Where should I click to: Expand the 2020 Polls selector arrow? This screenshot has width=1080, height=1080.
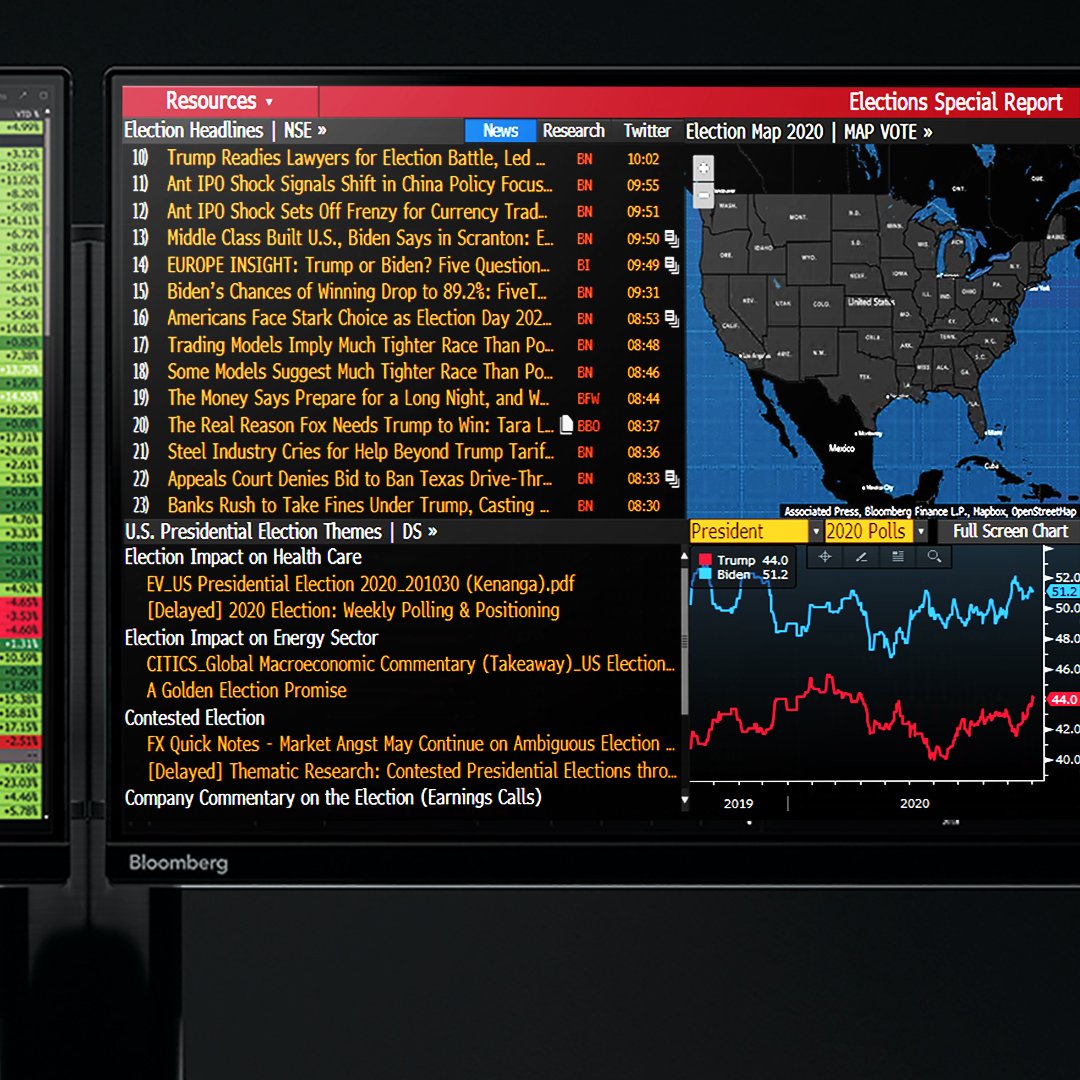[x=921, y=531]
